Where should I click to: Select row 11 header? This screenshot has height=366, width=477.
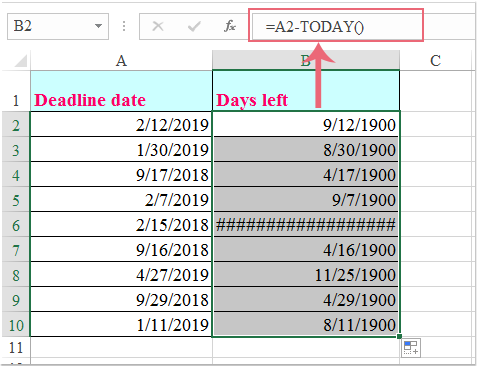[16, 348]
